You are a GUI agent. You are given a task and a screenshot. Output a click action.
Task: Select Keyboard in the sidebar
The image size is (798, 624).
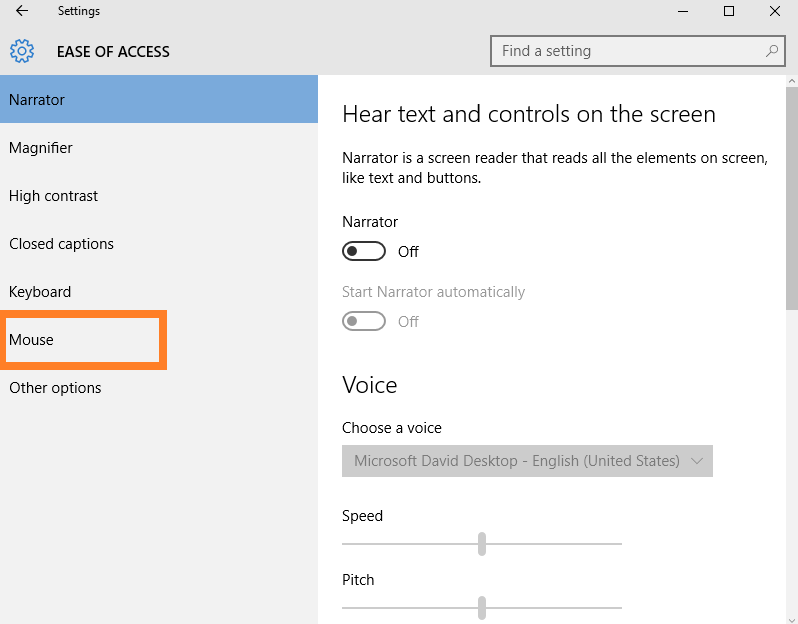coord(40,292)
